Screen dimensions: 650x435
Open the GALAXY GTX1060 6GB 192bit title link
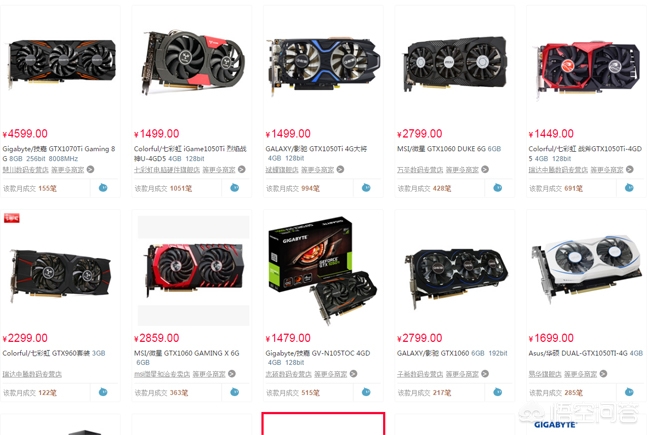tap(452, 353)
